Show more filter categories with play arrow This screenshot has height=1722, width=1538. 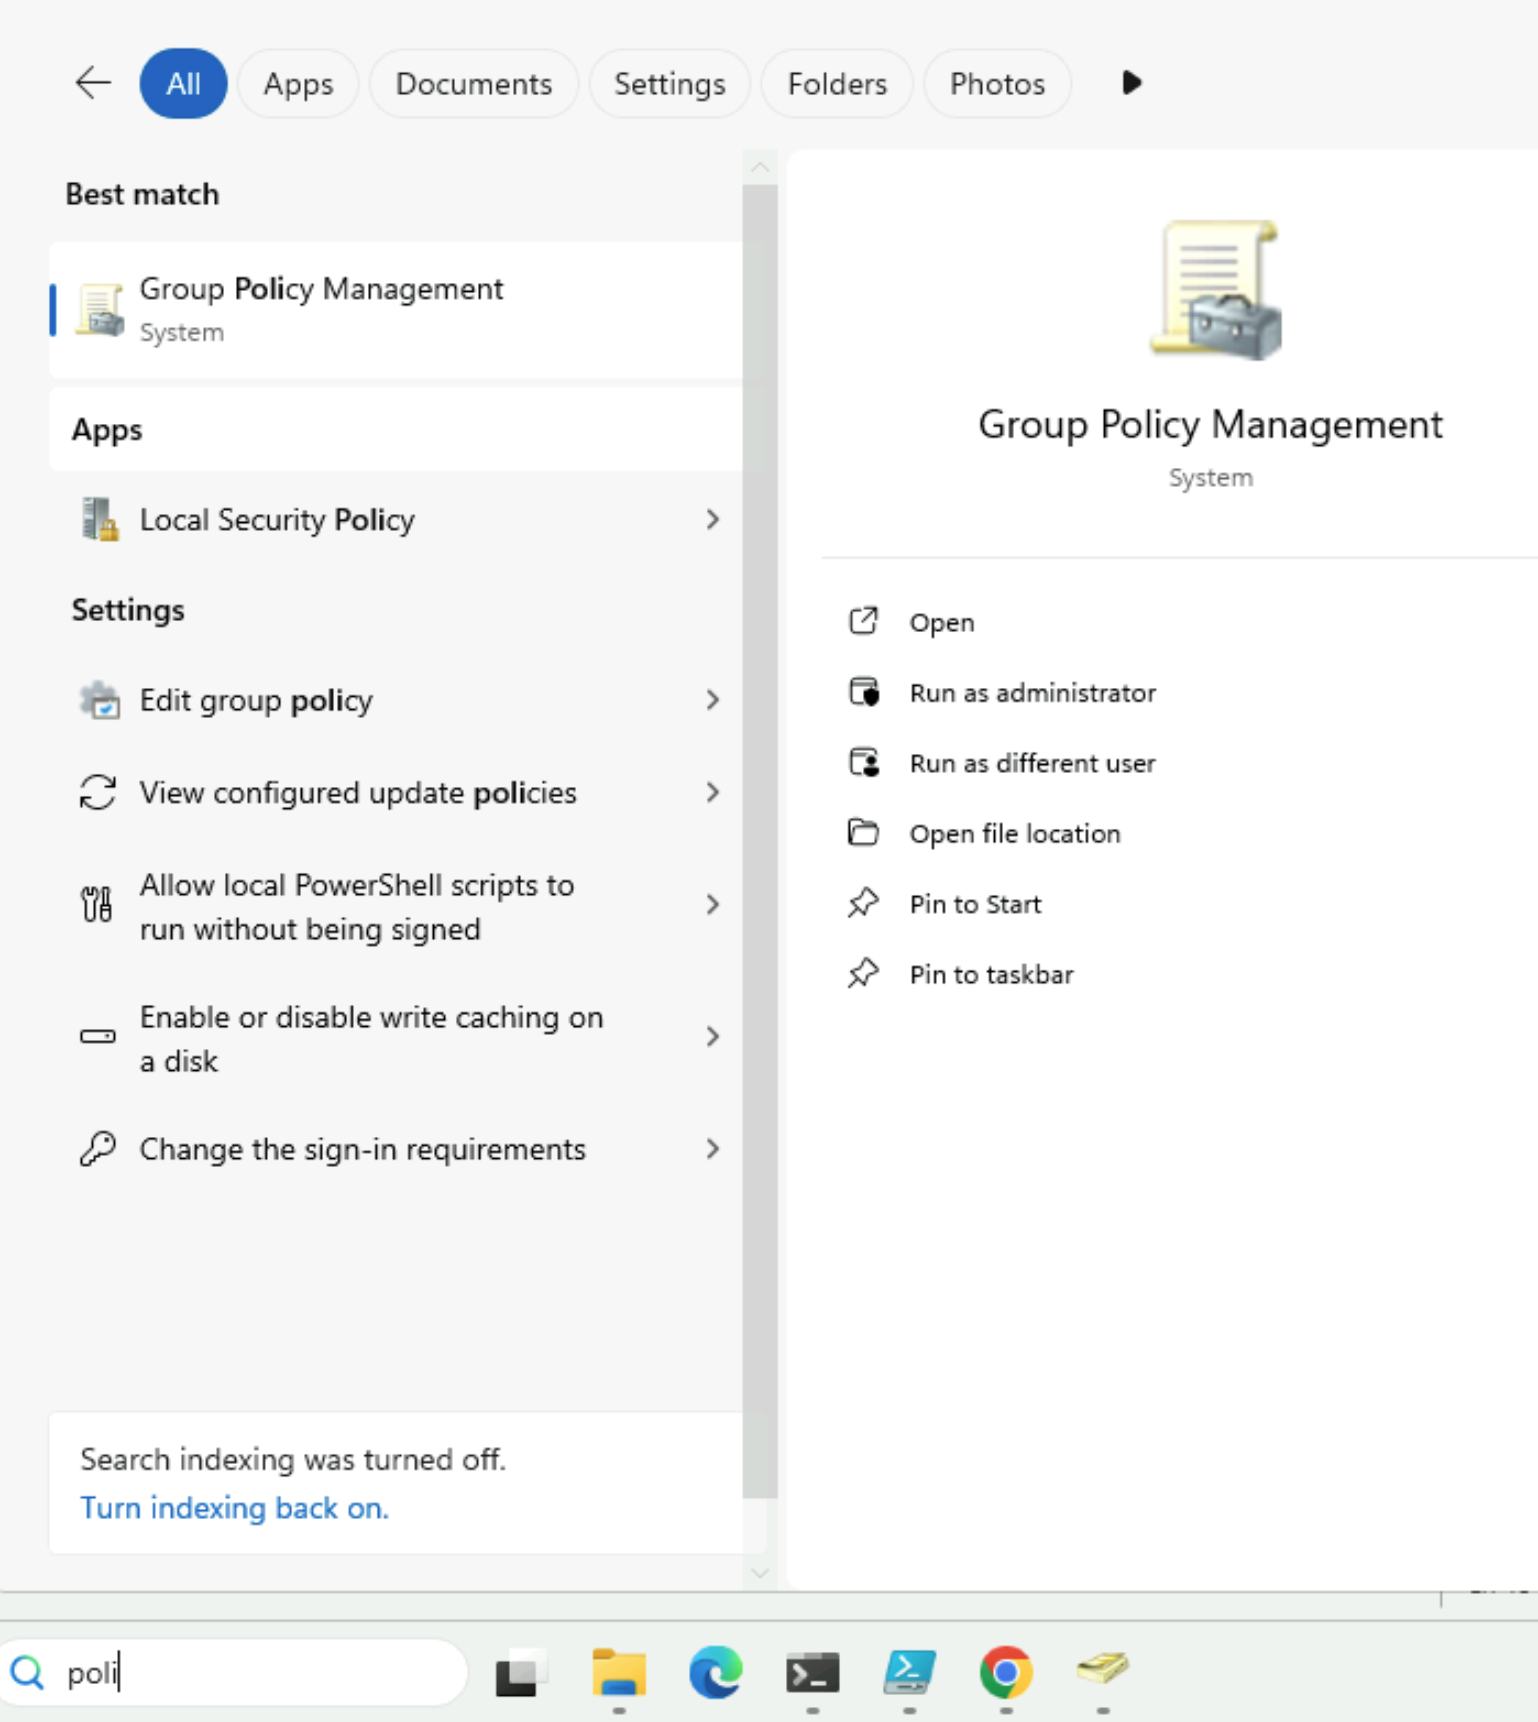(1131, 83)
